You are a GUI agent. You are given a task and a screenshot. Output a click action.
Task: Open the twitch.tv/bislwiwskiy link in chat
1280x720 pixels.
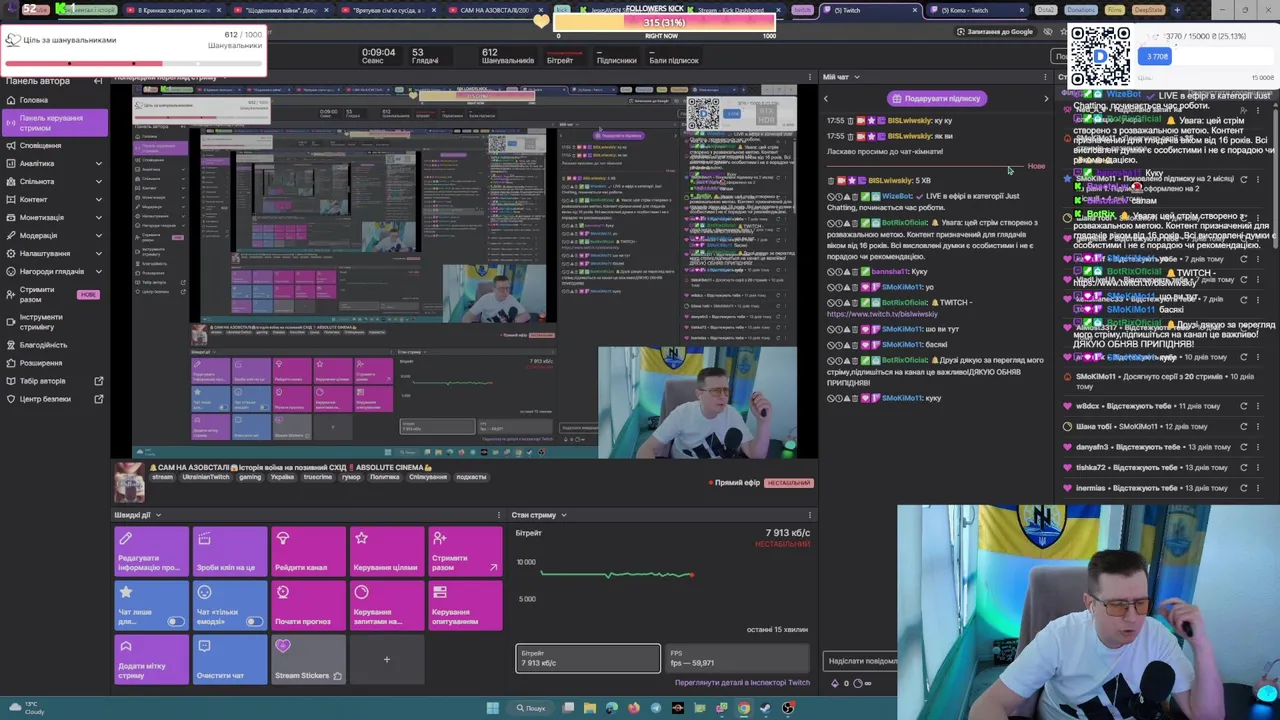click(x=882, y=314)
